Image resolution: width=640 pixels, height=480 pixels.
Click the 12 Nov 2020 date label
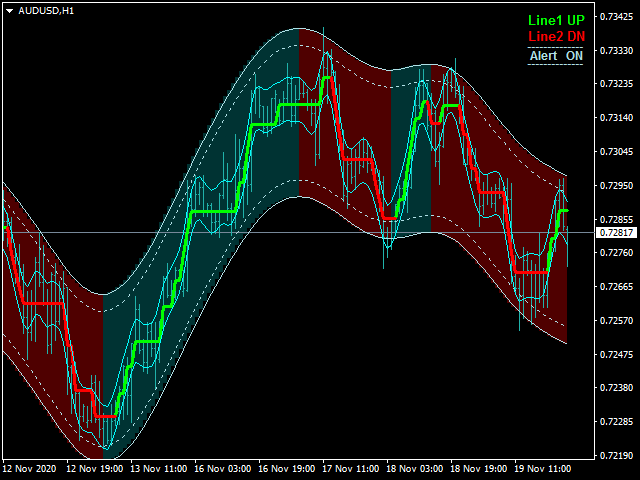point(29,469)
